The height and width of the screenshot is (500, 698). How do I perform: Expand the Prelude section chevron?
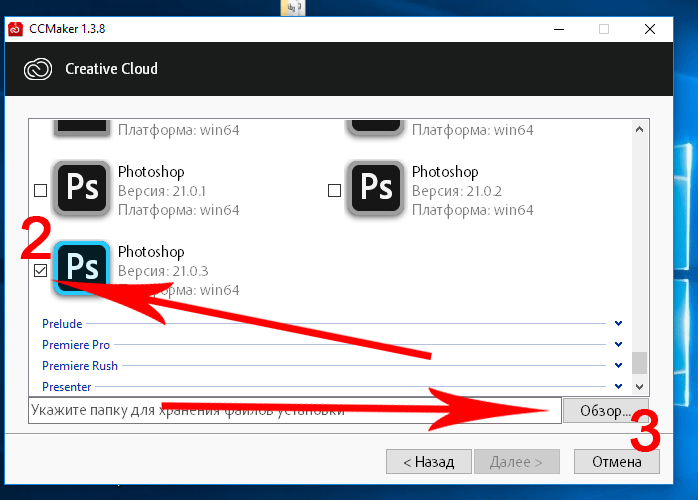pyautogui.click(x=618, y=323)
